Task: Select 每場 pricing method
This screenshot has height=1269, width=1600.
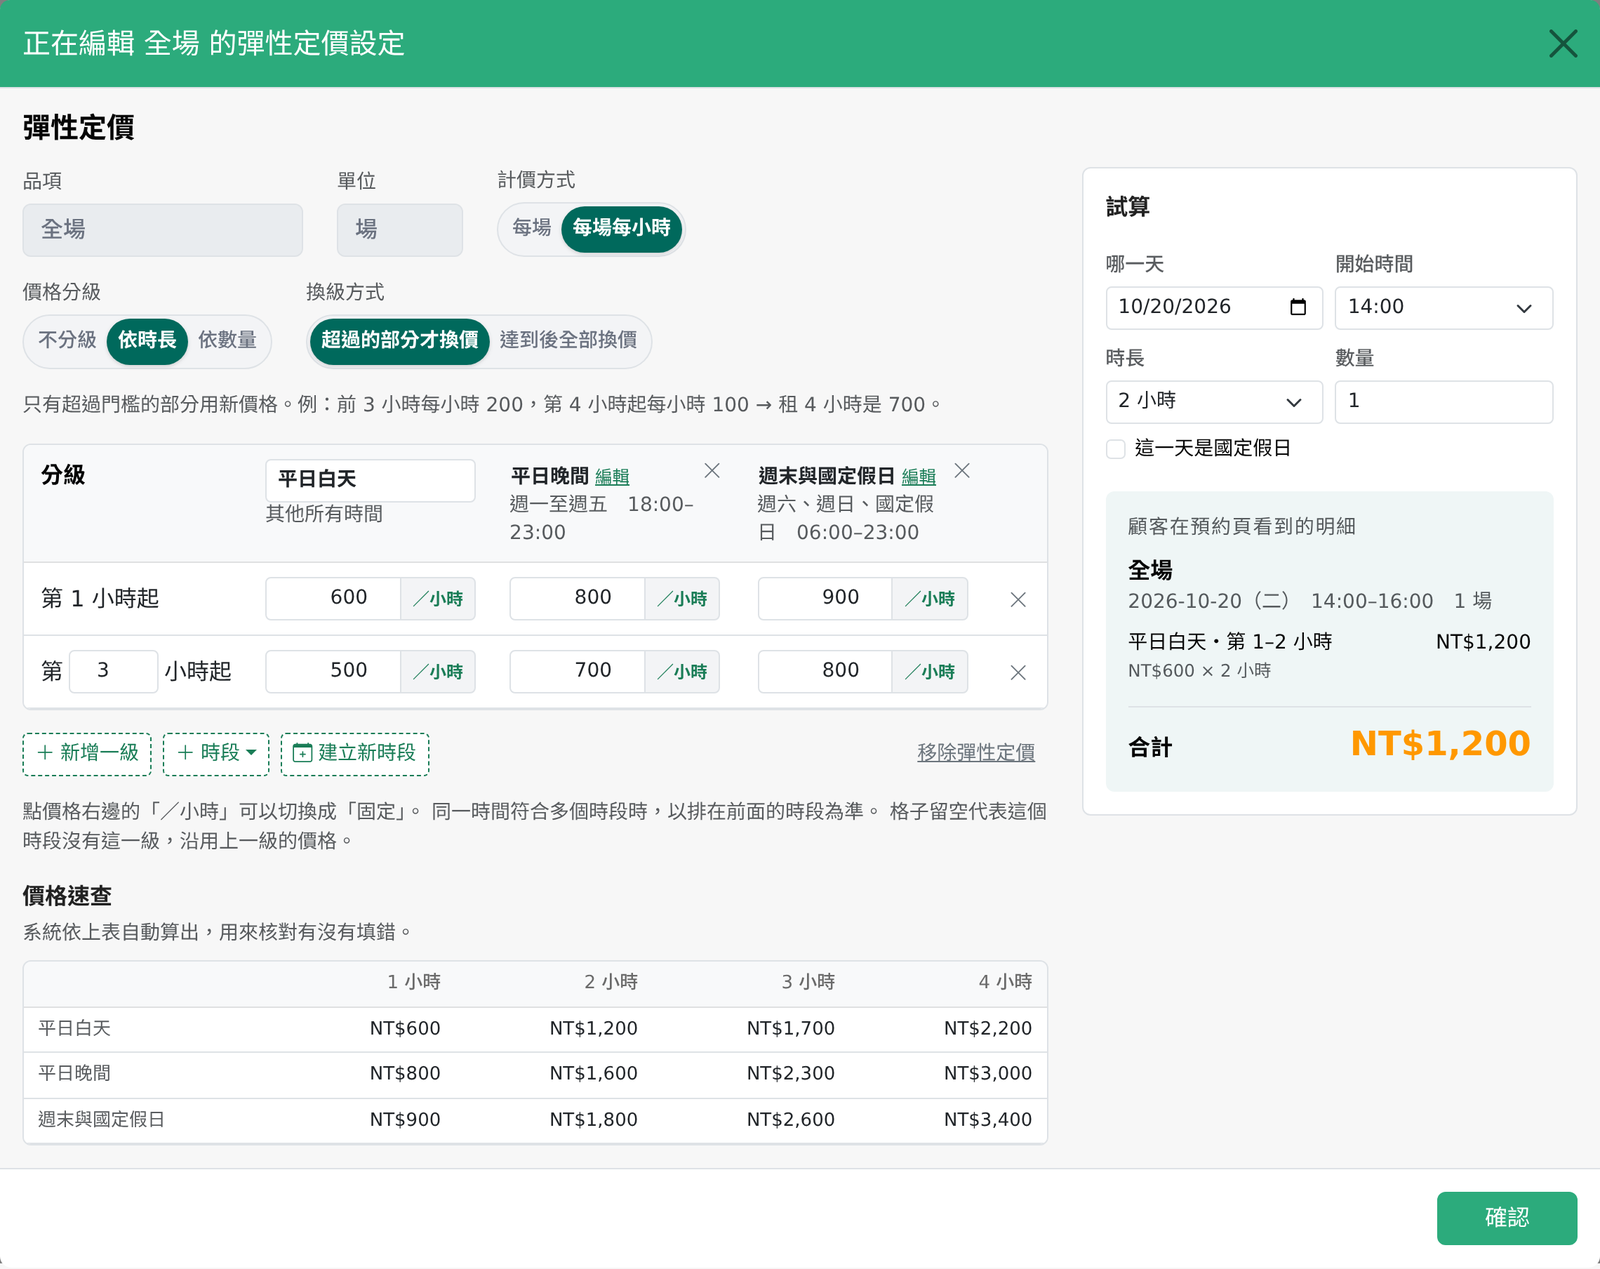Action: click(x=532, y=228)
